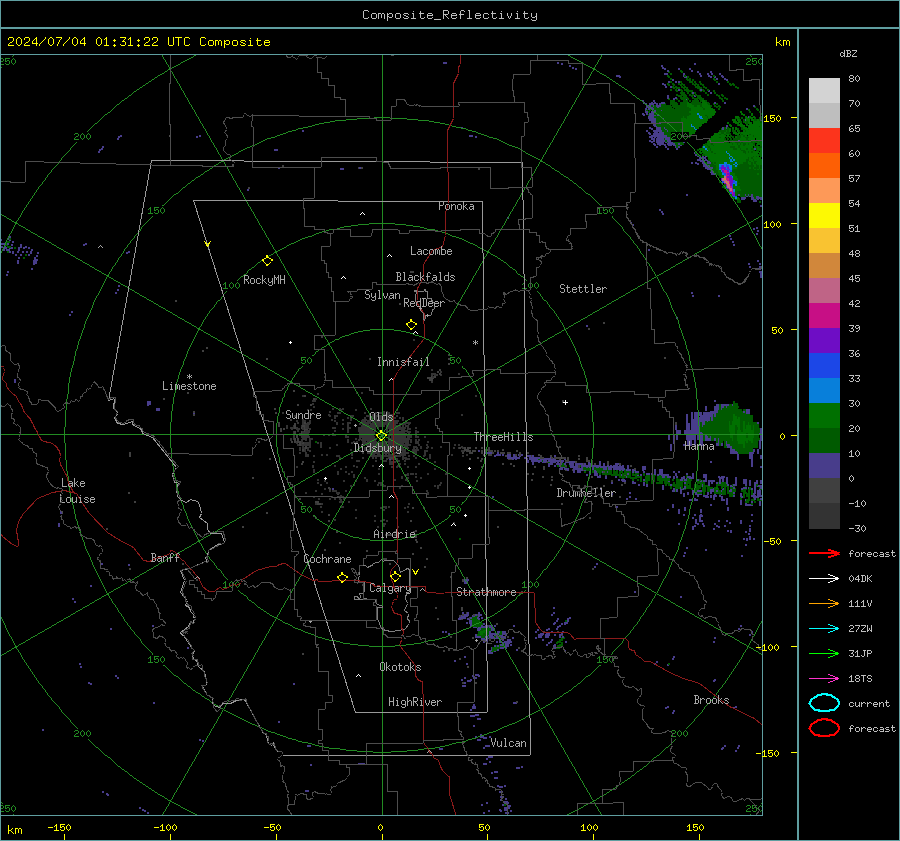Click the Strathmore city label
The height and width of the screenshot is (841, 900).
486,592
